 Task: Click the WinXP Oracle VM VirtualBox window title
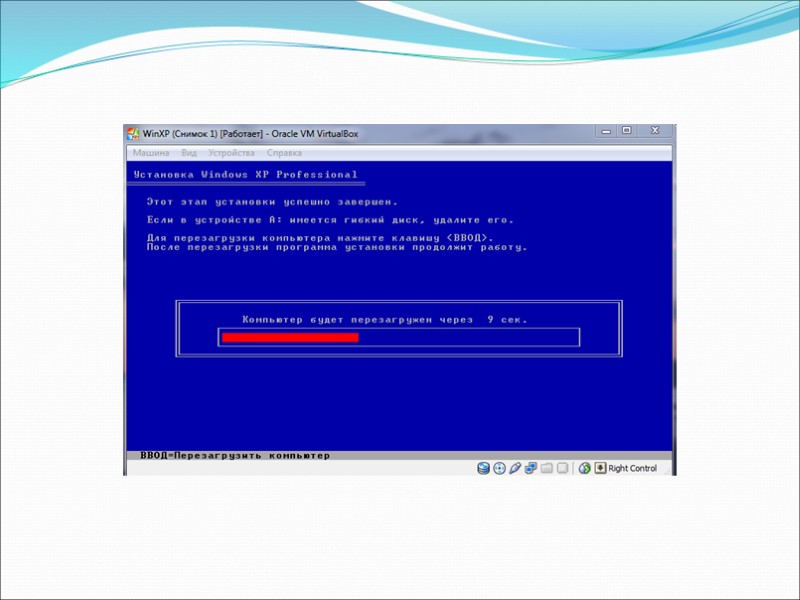pos(250,134)
